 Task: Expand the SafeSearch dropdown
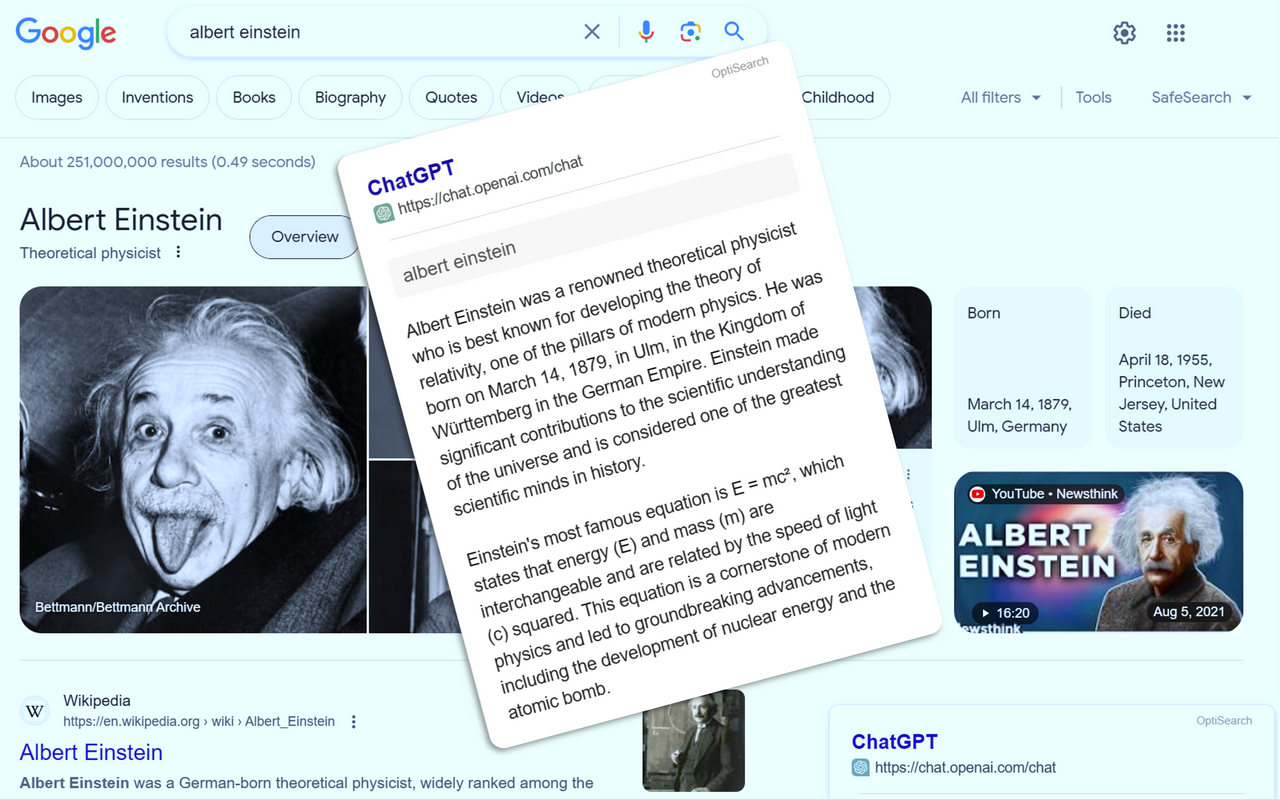tap(1202, 97)
